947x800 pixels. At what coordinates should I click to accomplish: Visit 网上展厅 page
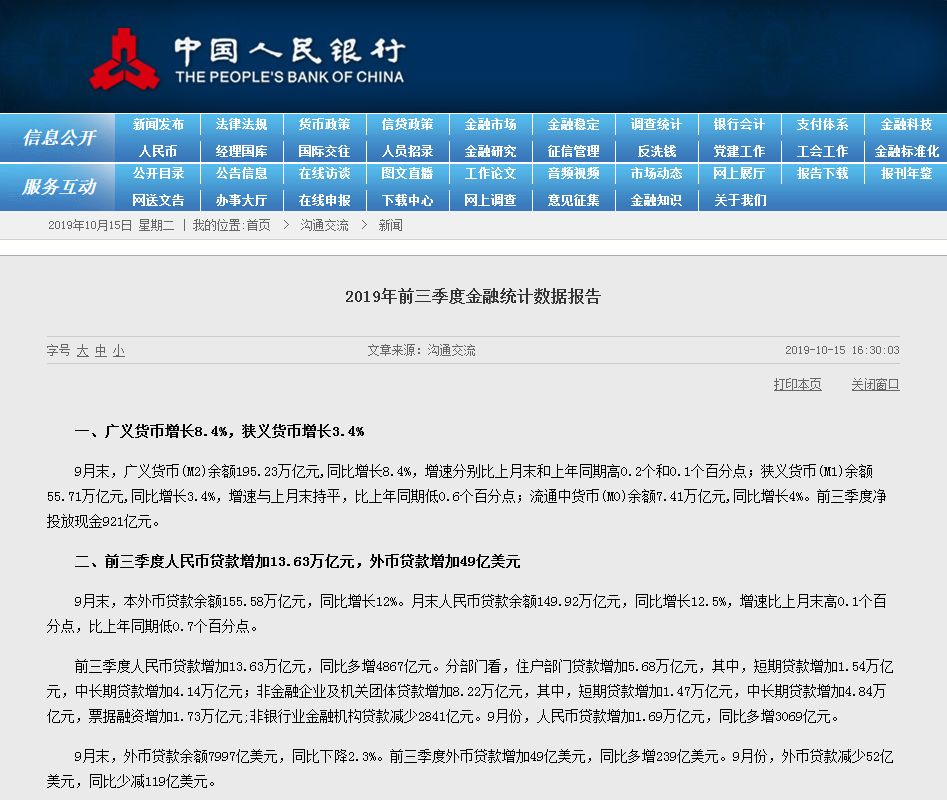point(739,173)
